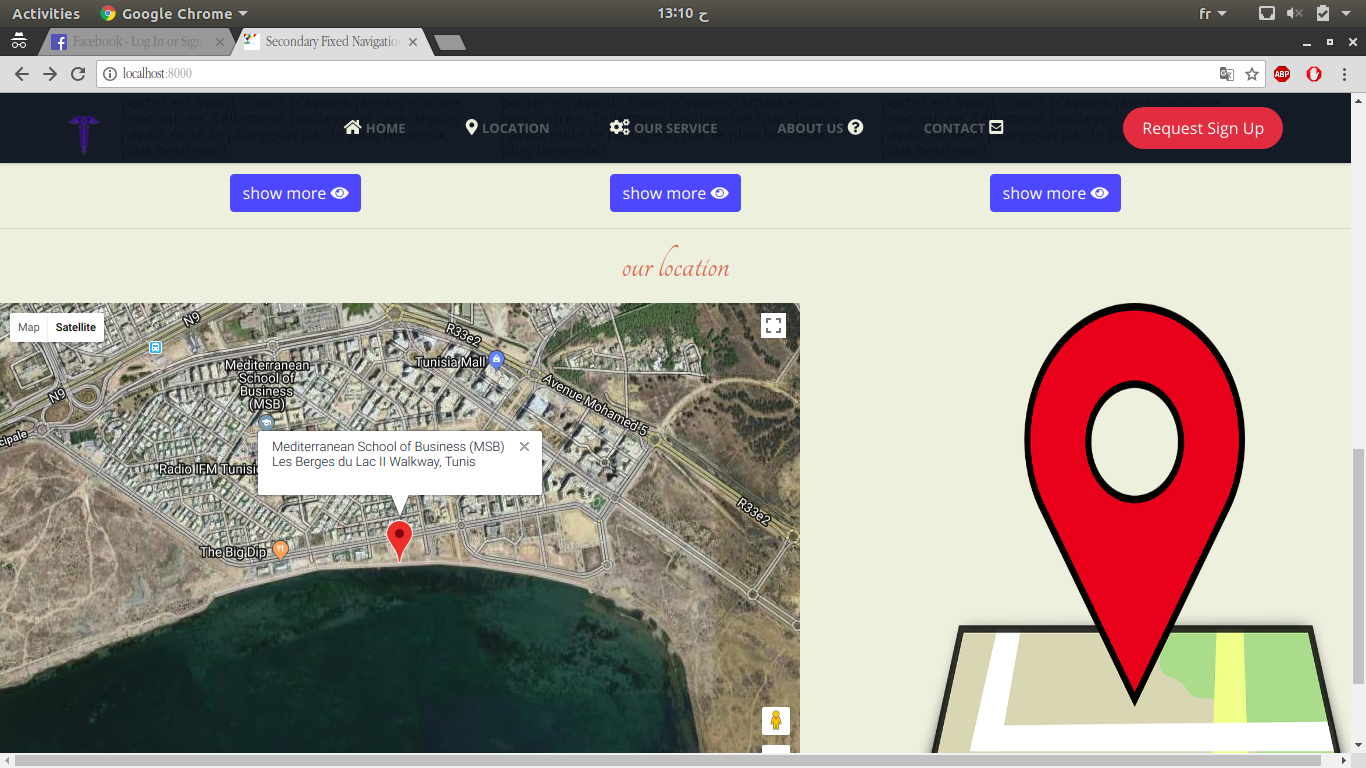Toggle fullscreen on the Google map
The image size is (1366, 768).
[x=773, y=326]
